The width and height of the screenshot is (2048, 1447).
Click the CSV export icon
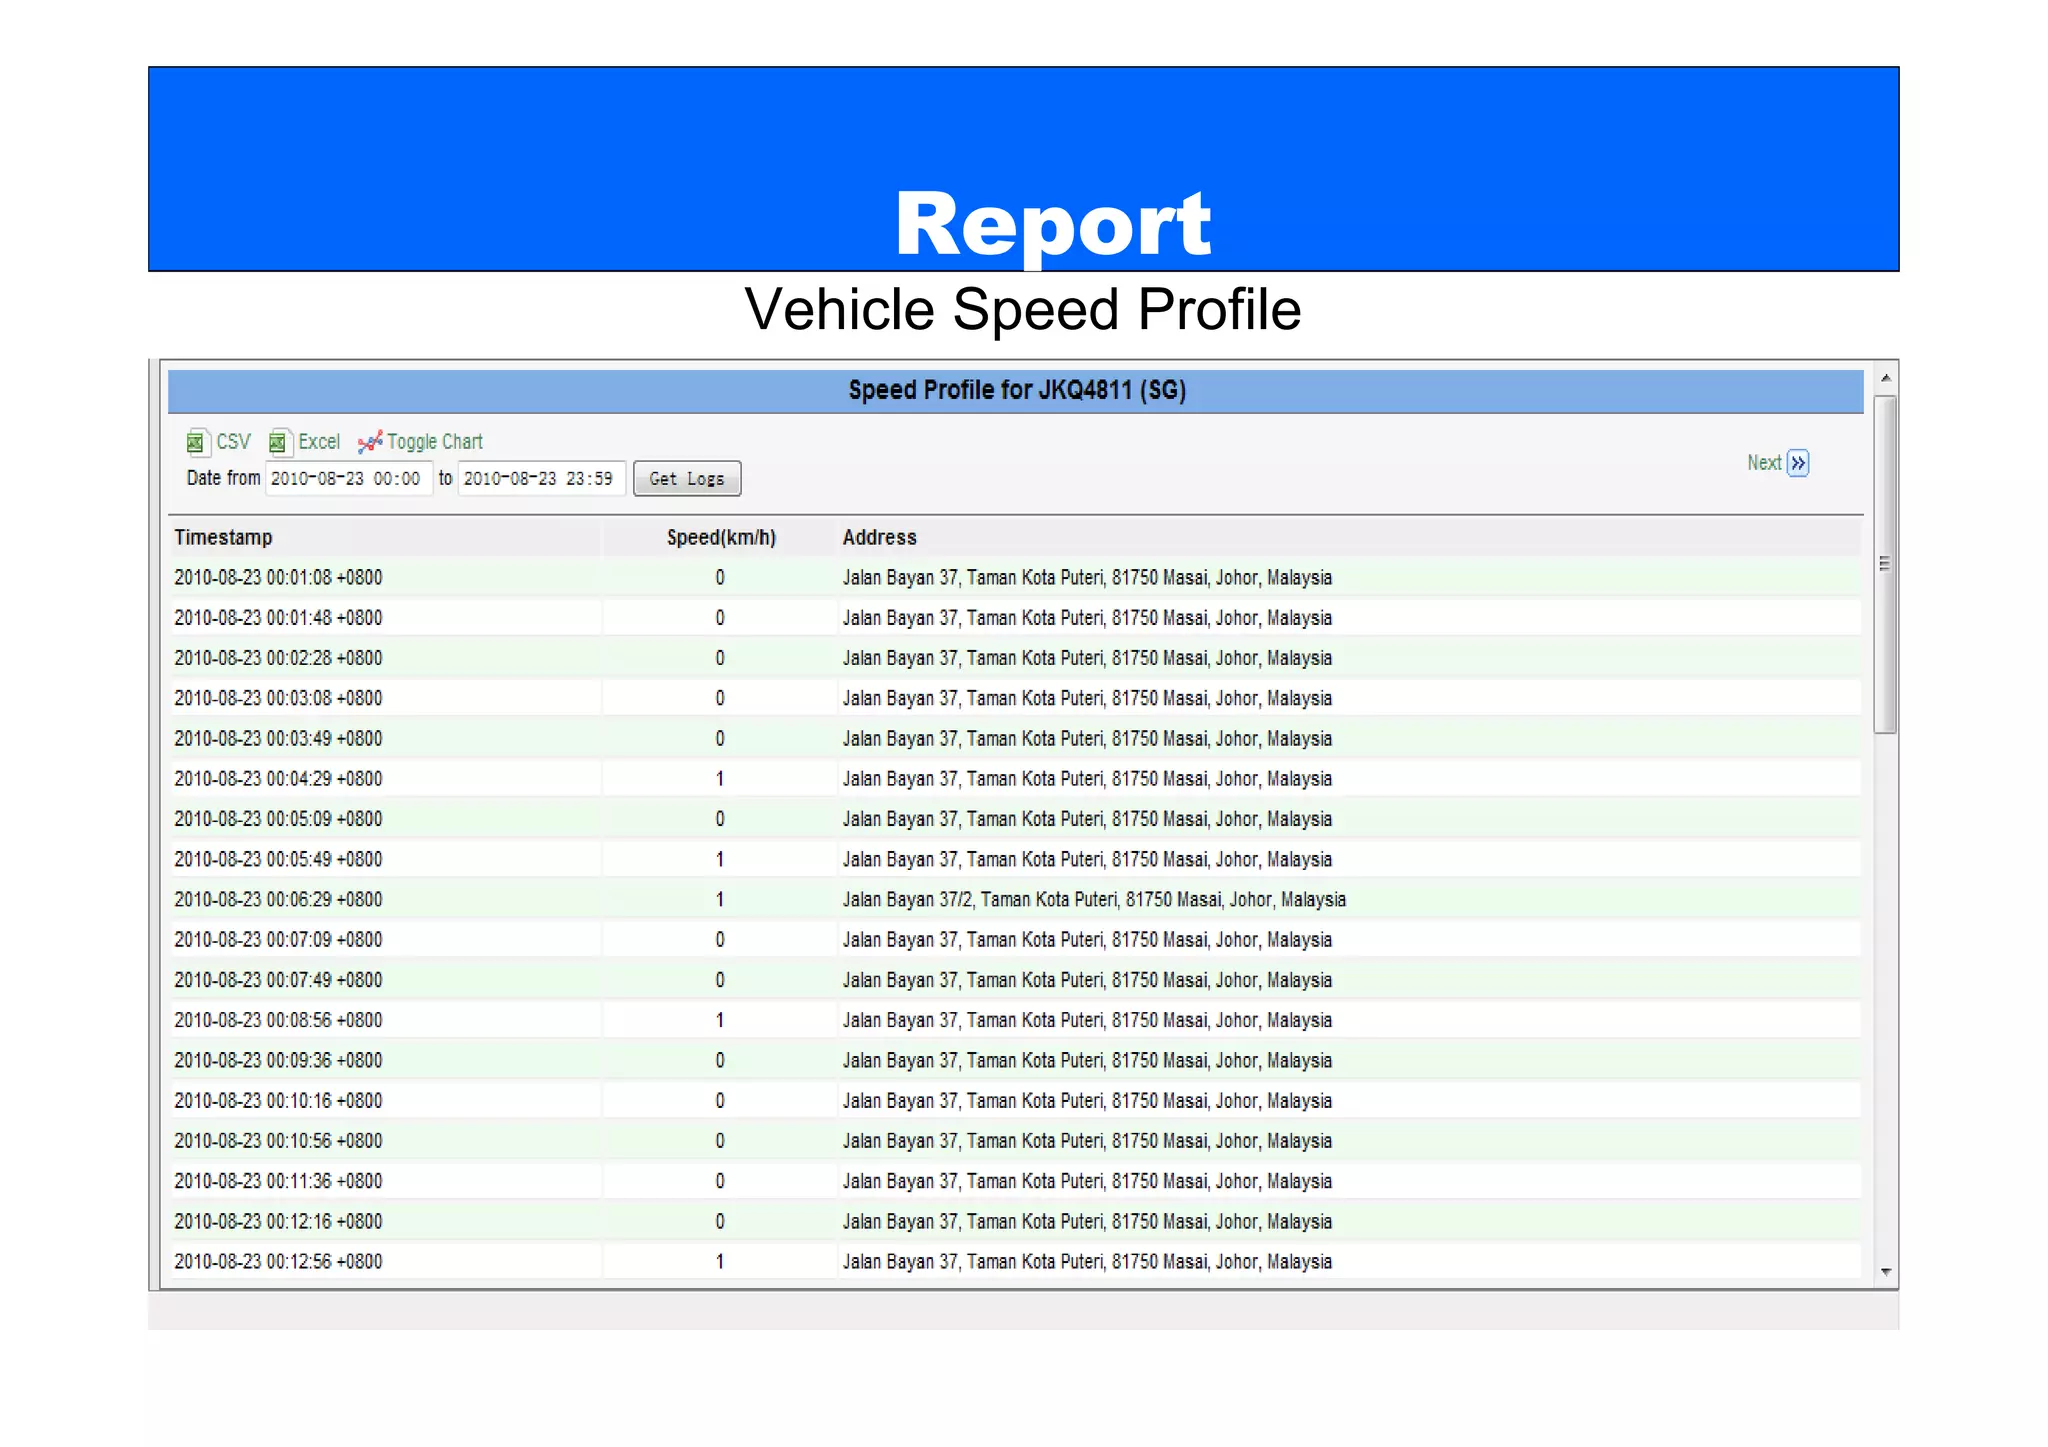196,442
